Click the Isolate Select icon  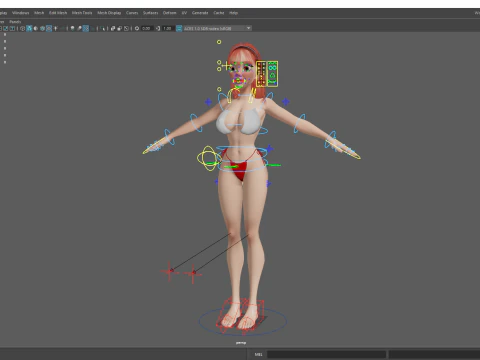coord(102,28)
